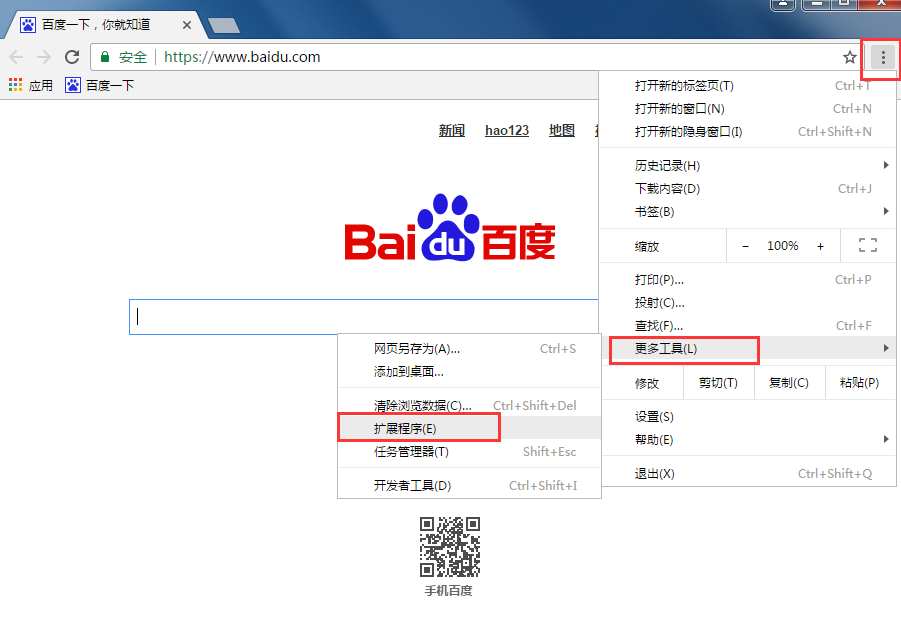This screenshot has width=901, height=618.
Task: Click the bookmark star in the address bar
Action: tap(849, 57)
